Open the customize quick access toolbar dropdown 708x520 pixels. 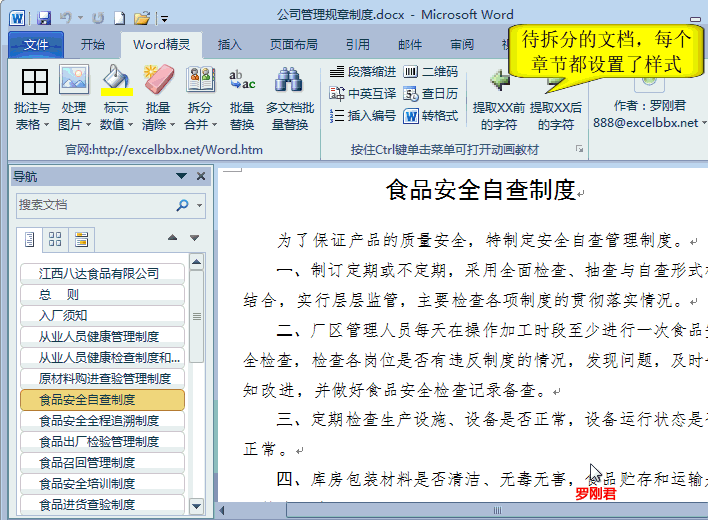pyautogui.click(x=164, y=18)
